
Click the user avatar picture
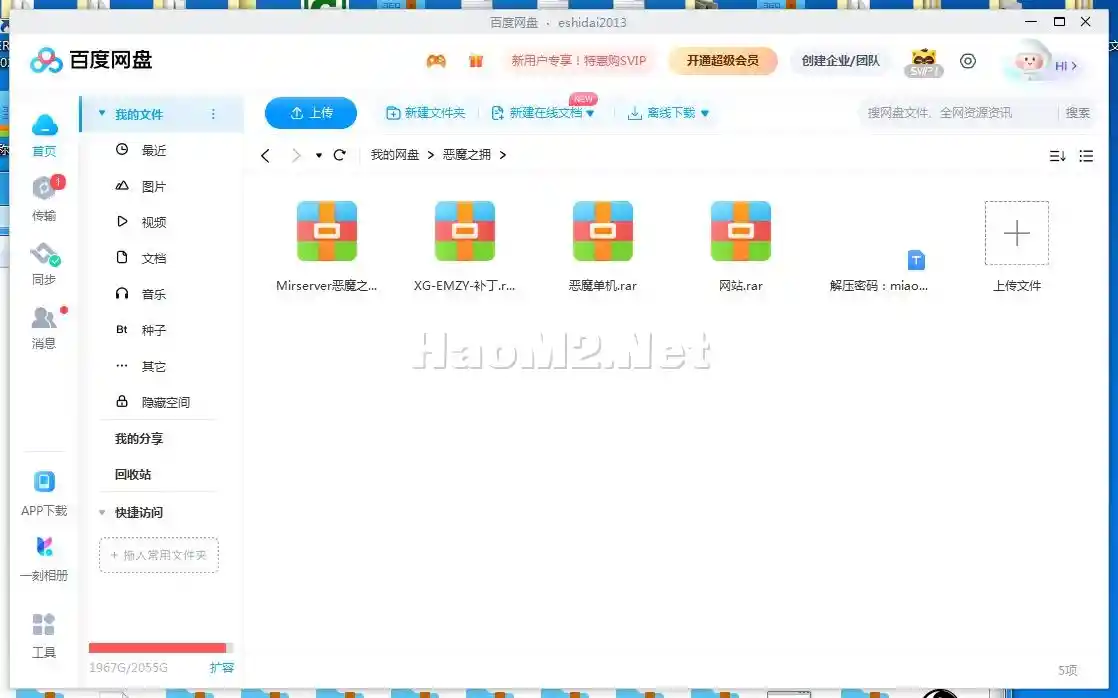point(1029,63)
